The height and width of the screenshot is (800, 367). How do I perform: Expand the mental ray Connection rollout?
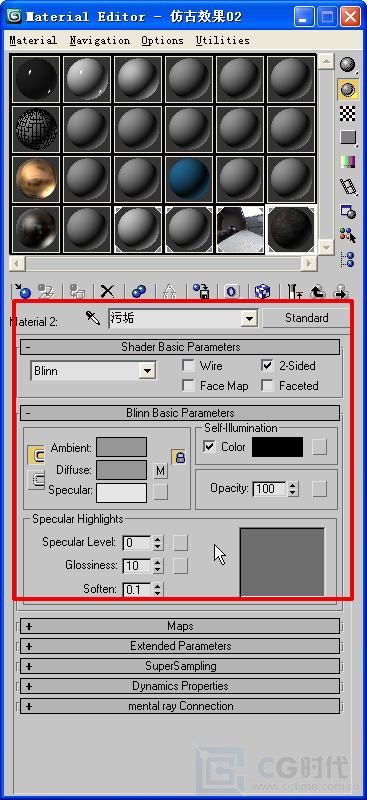(180, 706)
